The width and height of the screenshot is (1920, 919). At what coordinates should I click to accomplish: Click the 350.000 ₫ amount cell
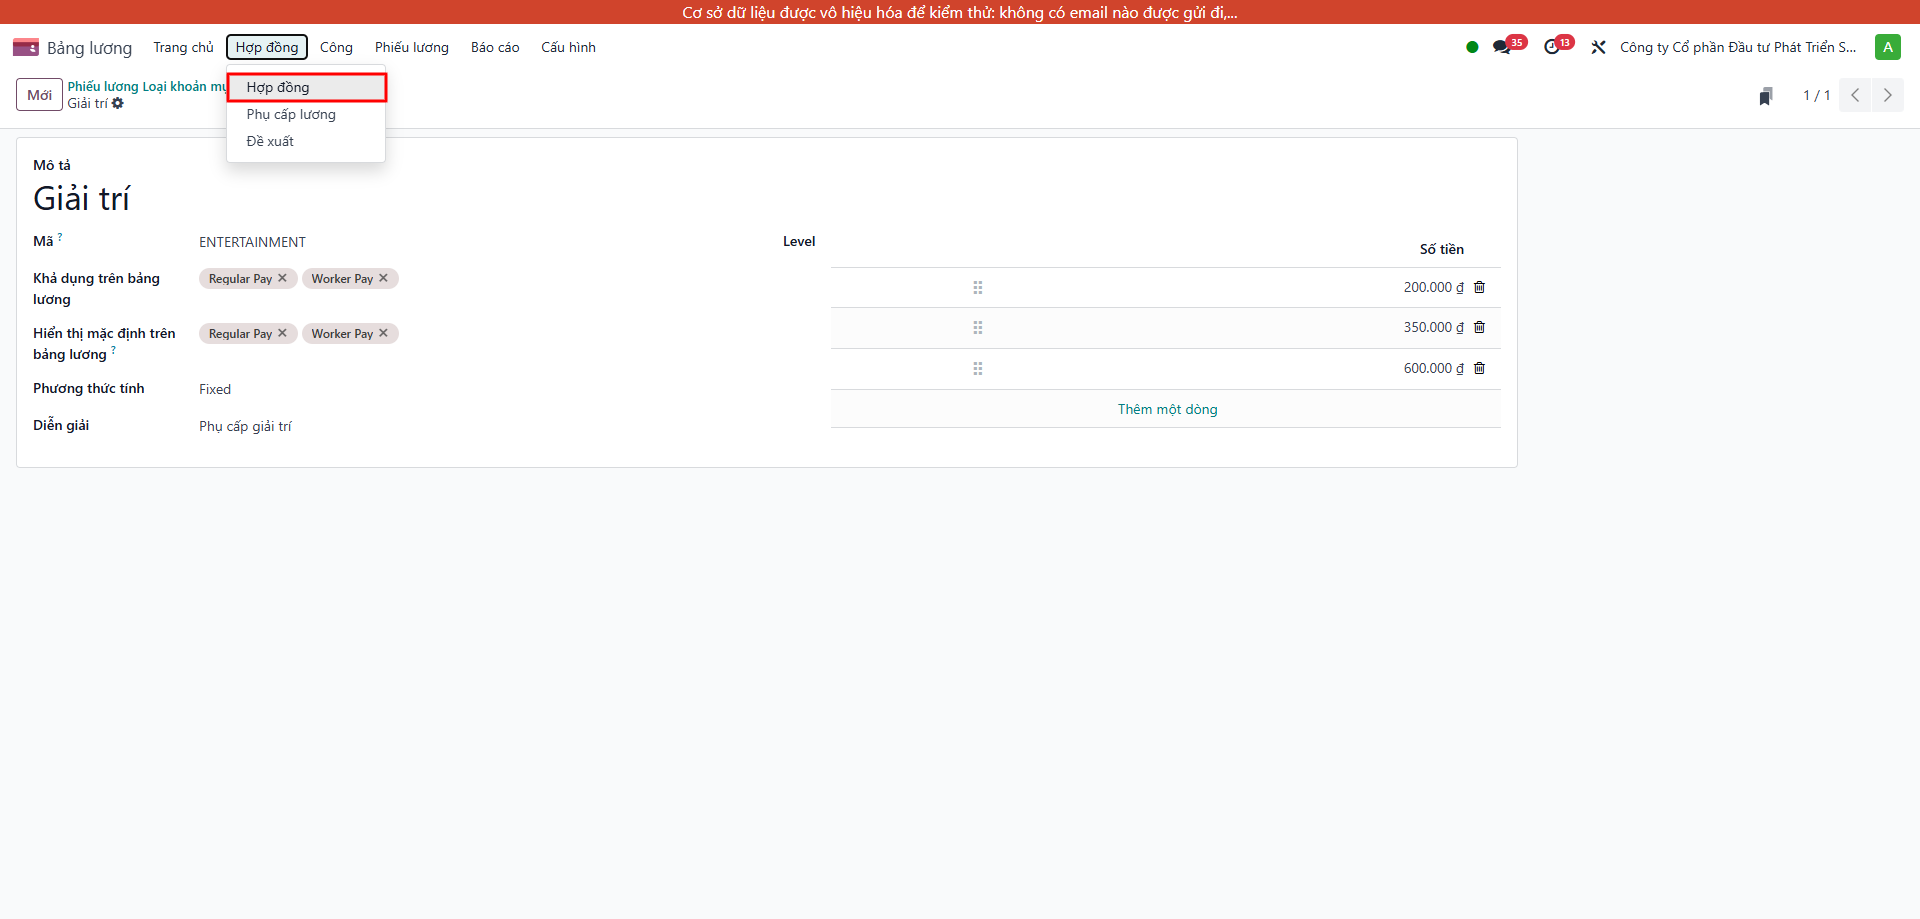point(1433,327)
